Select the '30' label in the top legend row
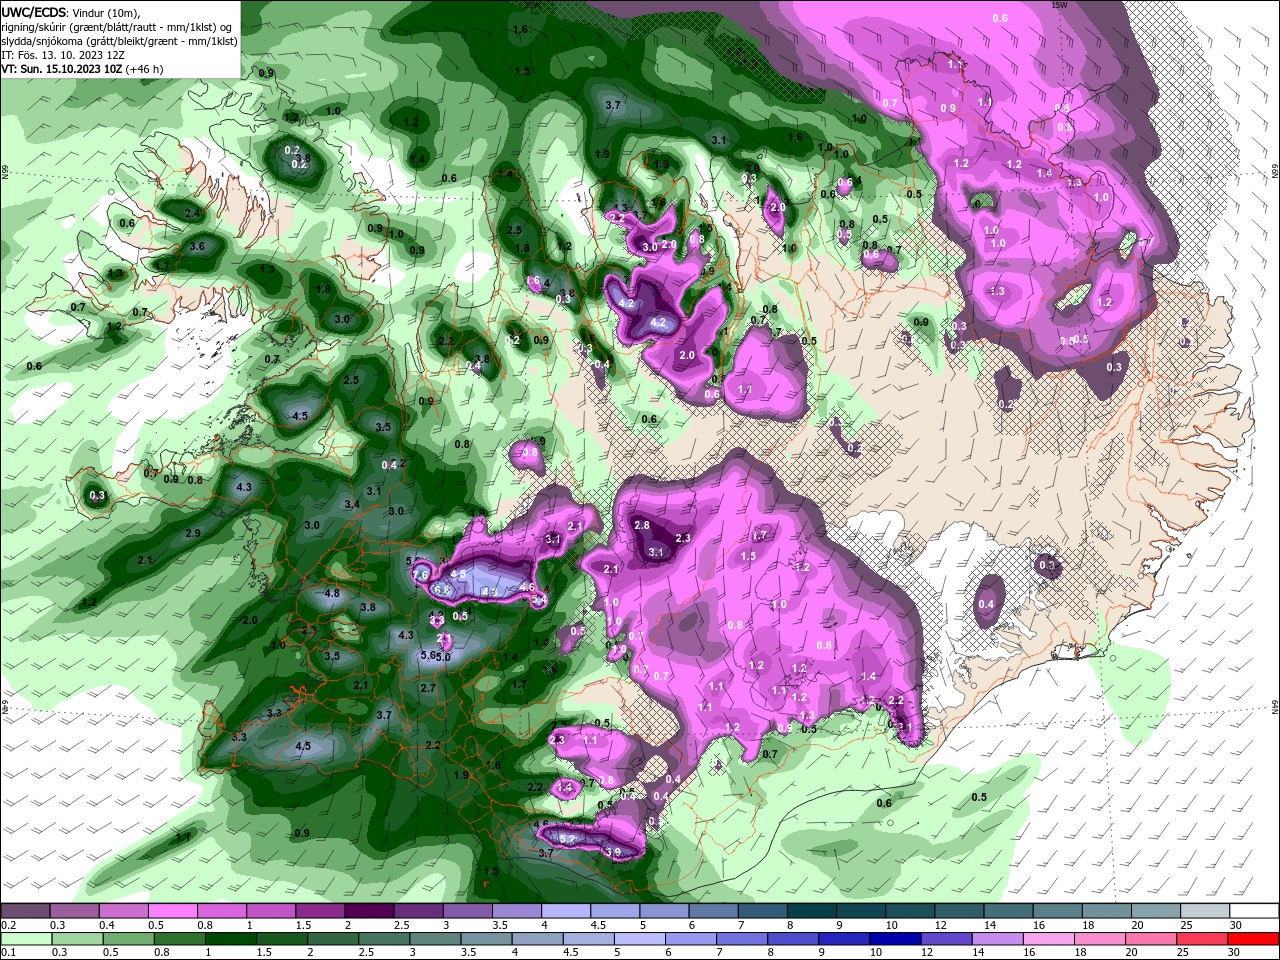The height and width of the screenshot is (960, 1280). point(1235,925)
